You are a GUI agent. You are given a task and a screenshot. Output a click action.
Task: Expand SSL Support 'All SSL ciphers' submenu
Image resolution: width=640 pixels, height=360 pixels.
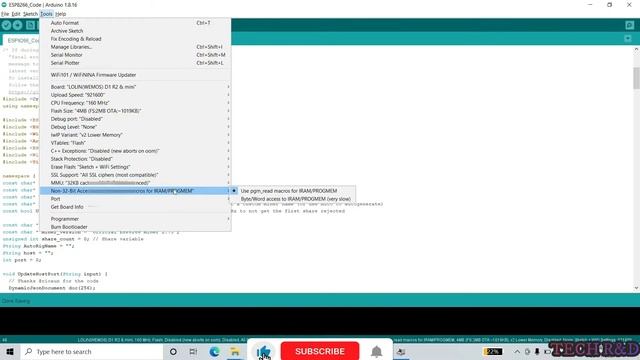click(x=136, y=175)
